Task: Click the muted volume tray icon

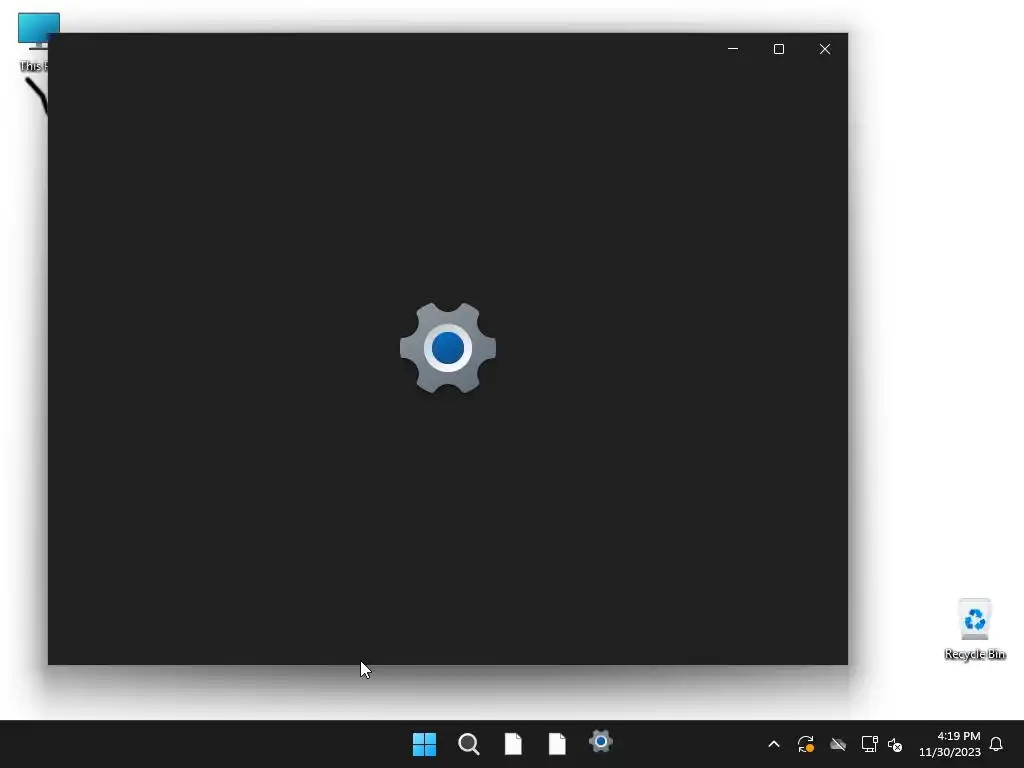Action: coord(895,744)
